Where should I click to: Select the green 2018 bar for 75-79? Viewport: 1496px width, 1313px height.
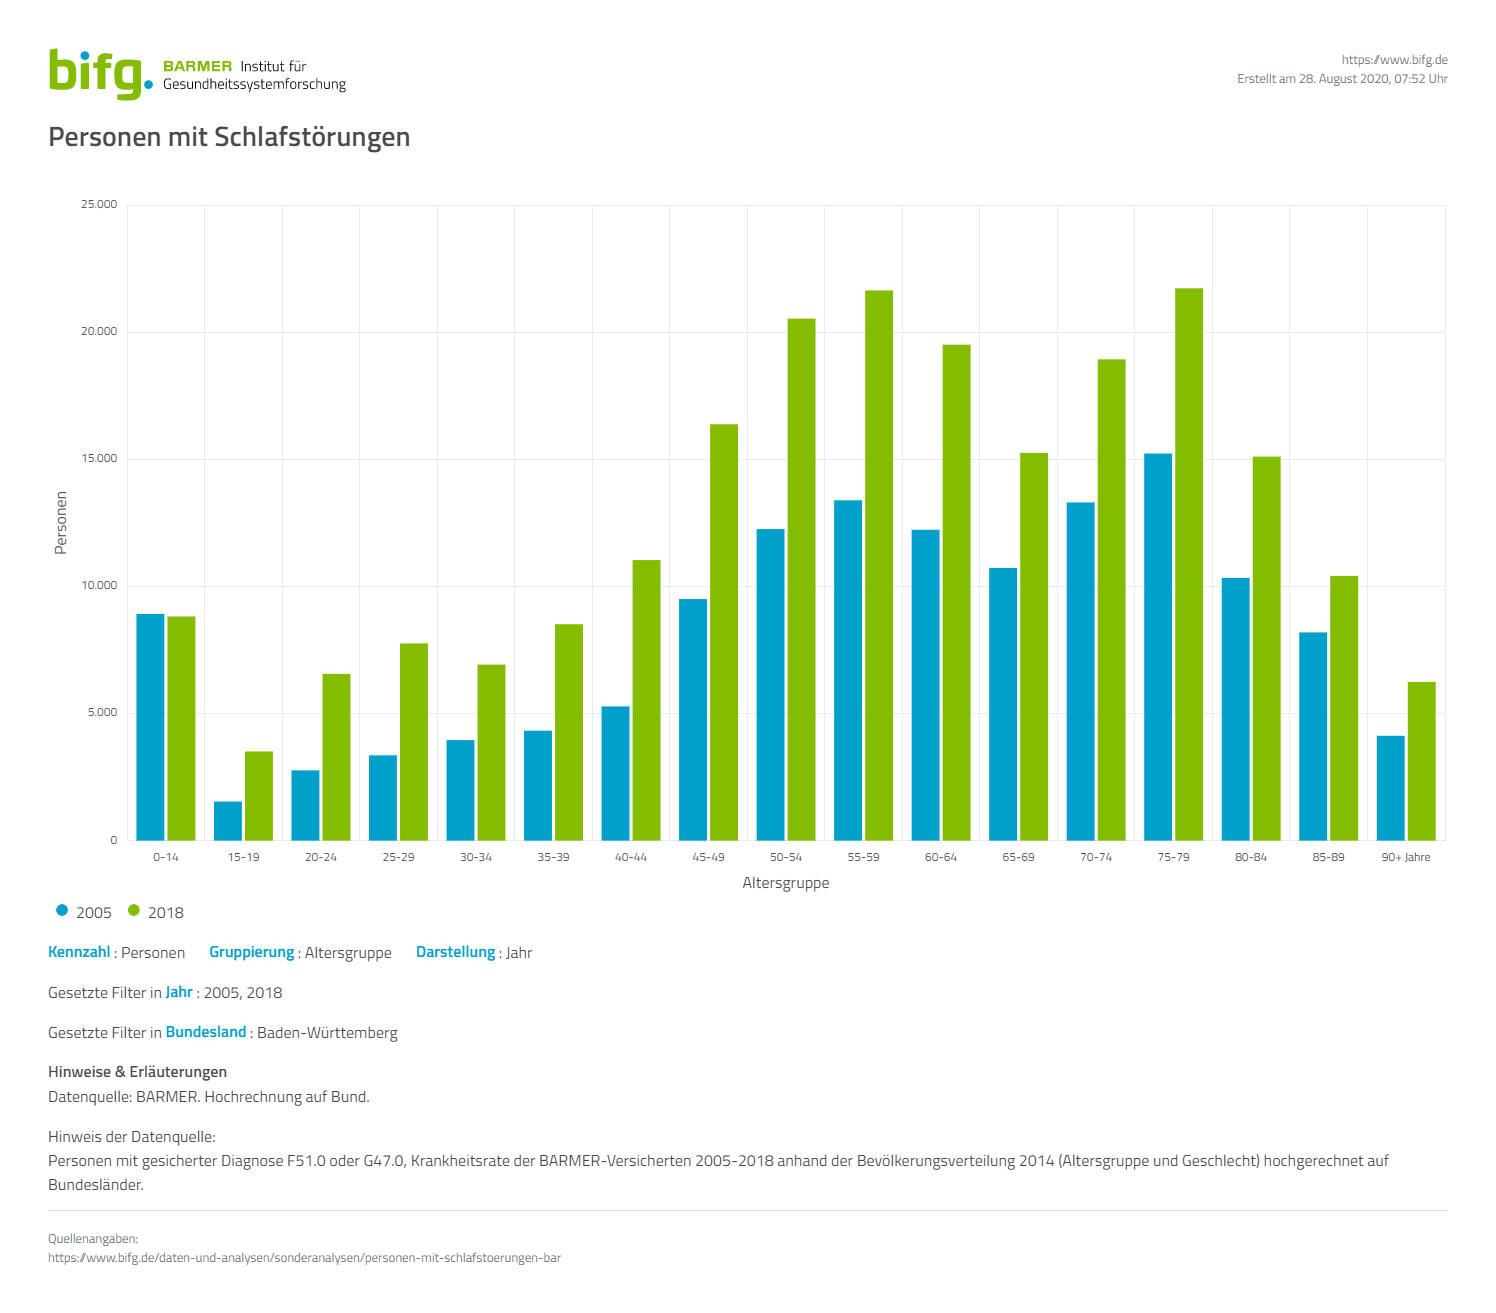tap(1189, 564)
